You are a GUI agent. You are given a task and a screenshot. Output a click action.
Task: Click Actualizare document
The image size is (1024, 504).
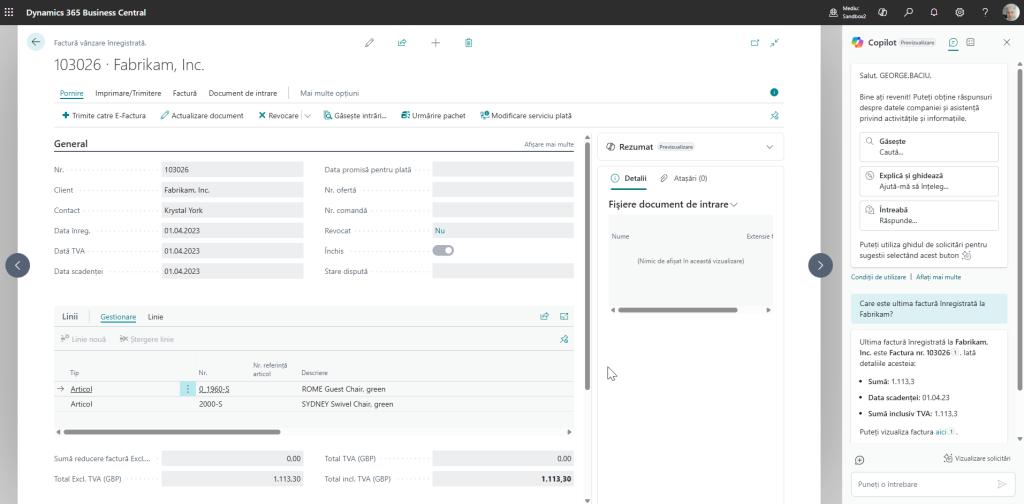[x=202, y=116]
